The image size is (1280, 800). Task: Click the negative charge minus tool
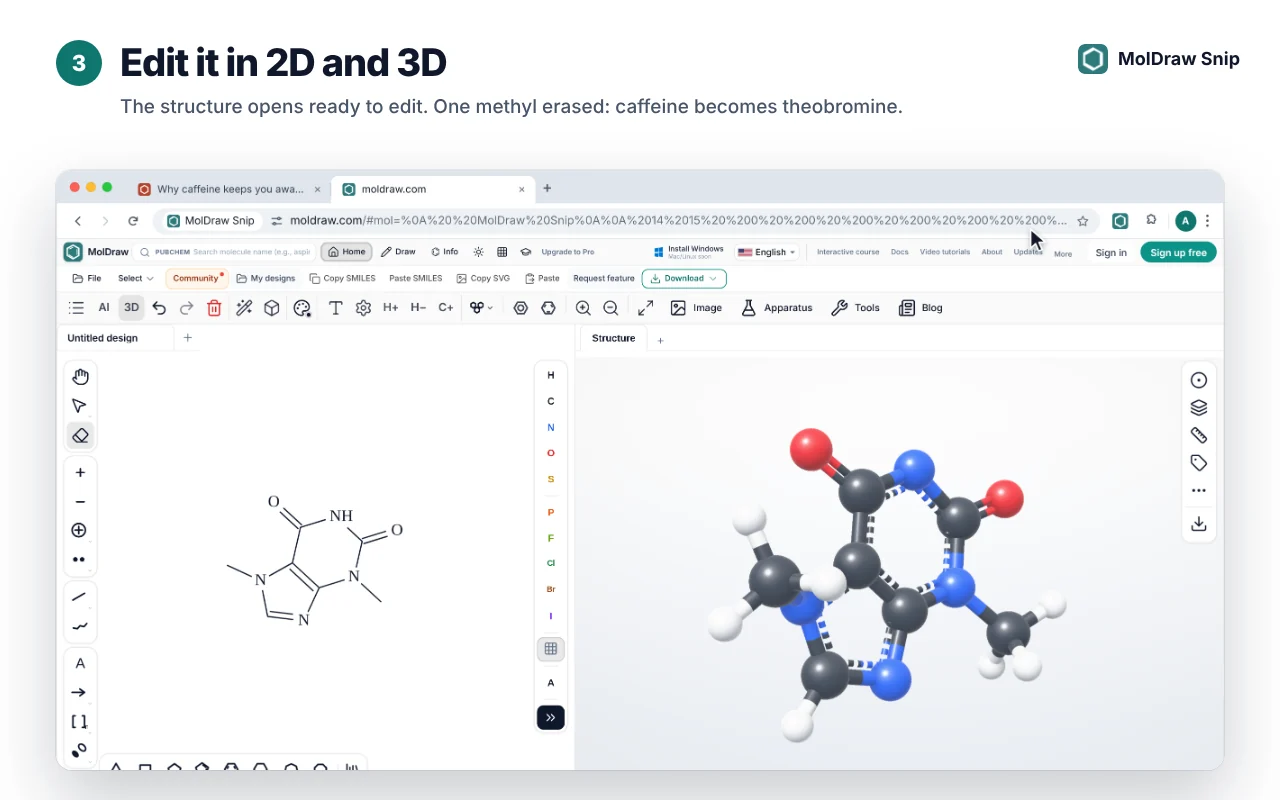(80, 502)
